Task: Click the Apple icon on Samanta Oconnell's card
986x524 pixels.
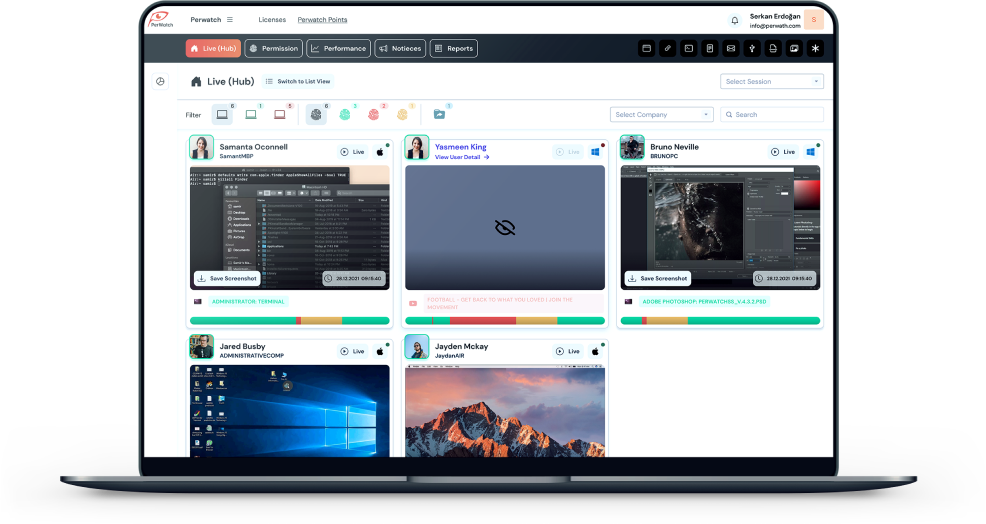Action: pos(380,152)
